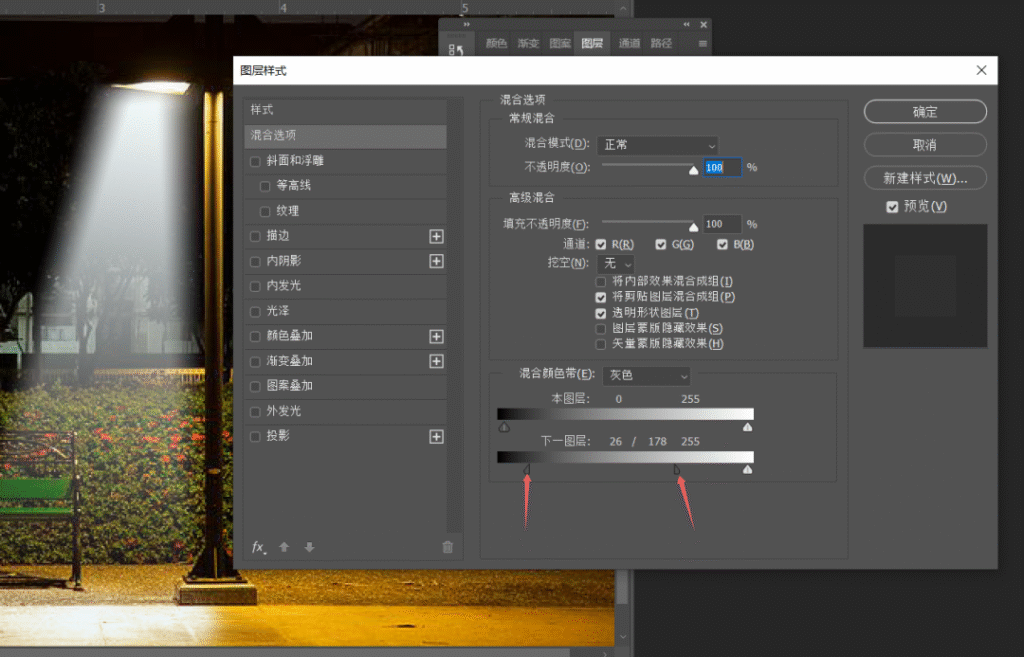Toggle the 预览(V) checkbox
Screen dimensions: 1024x657
(892, 207)
